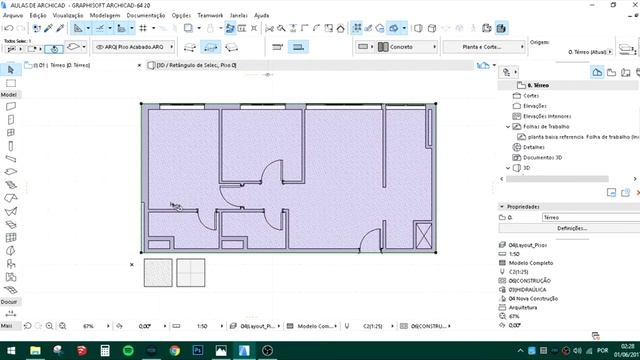
Task: Open the Guide Lines dropdown arrow
Action: click(88, 28)
